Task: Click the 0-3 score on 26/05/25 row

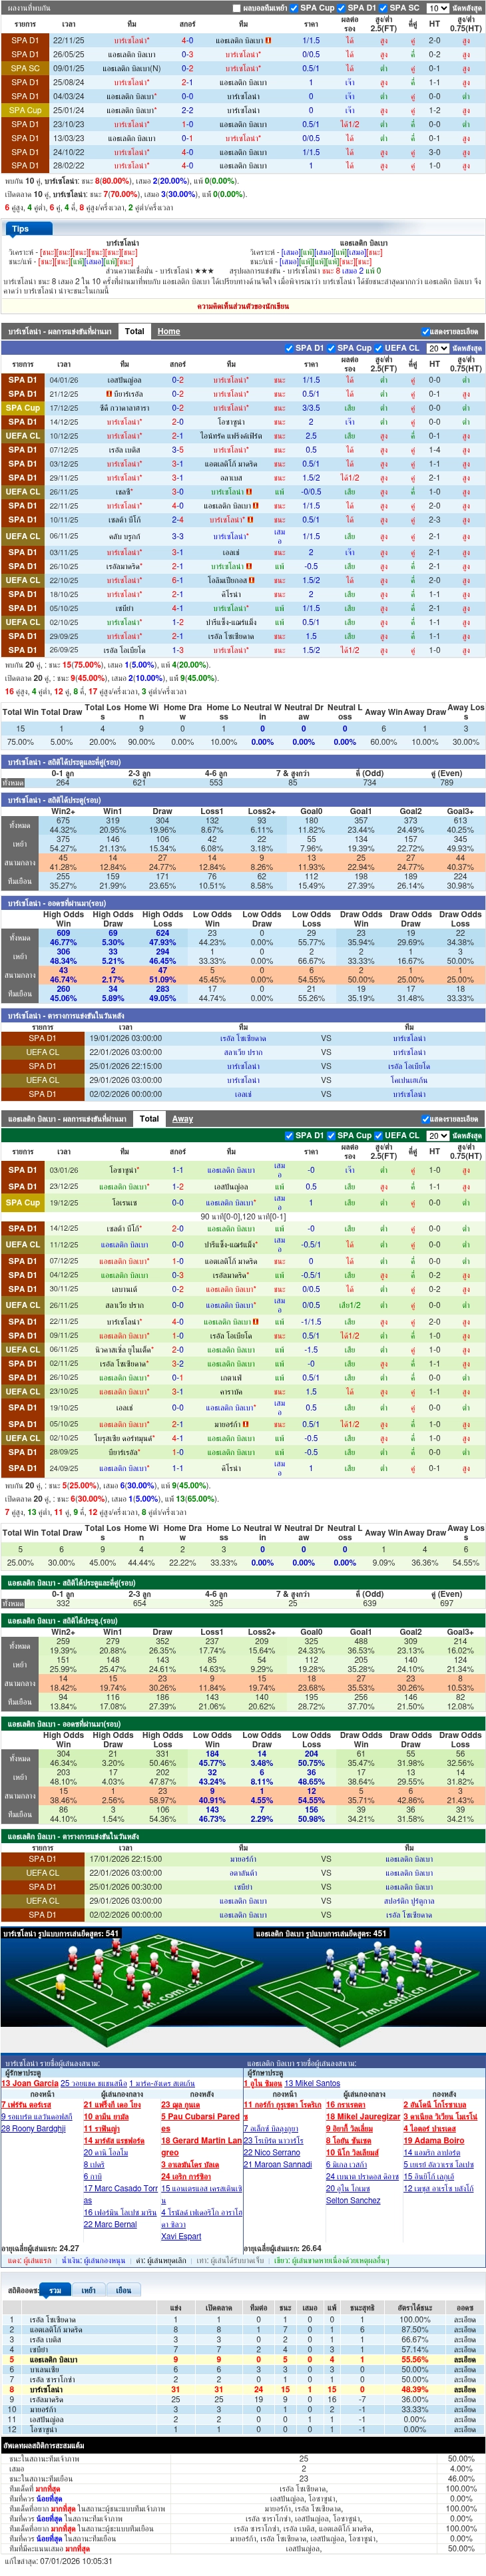Action: [187, 55]
